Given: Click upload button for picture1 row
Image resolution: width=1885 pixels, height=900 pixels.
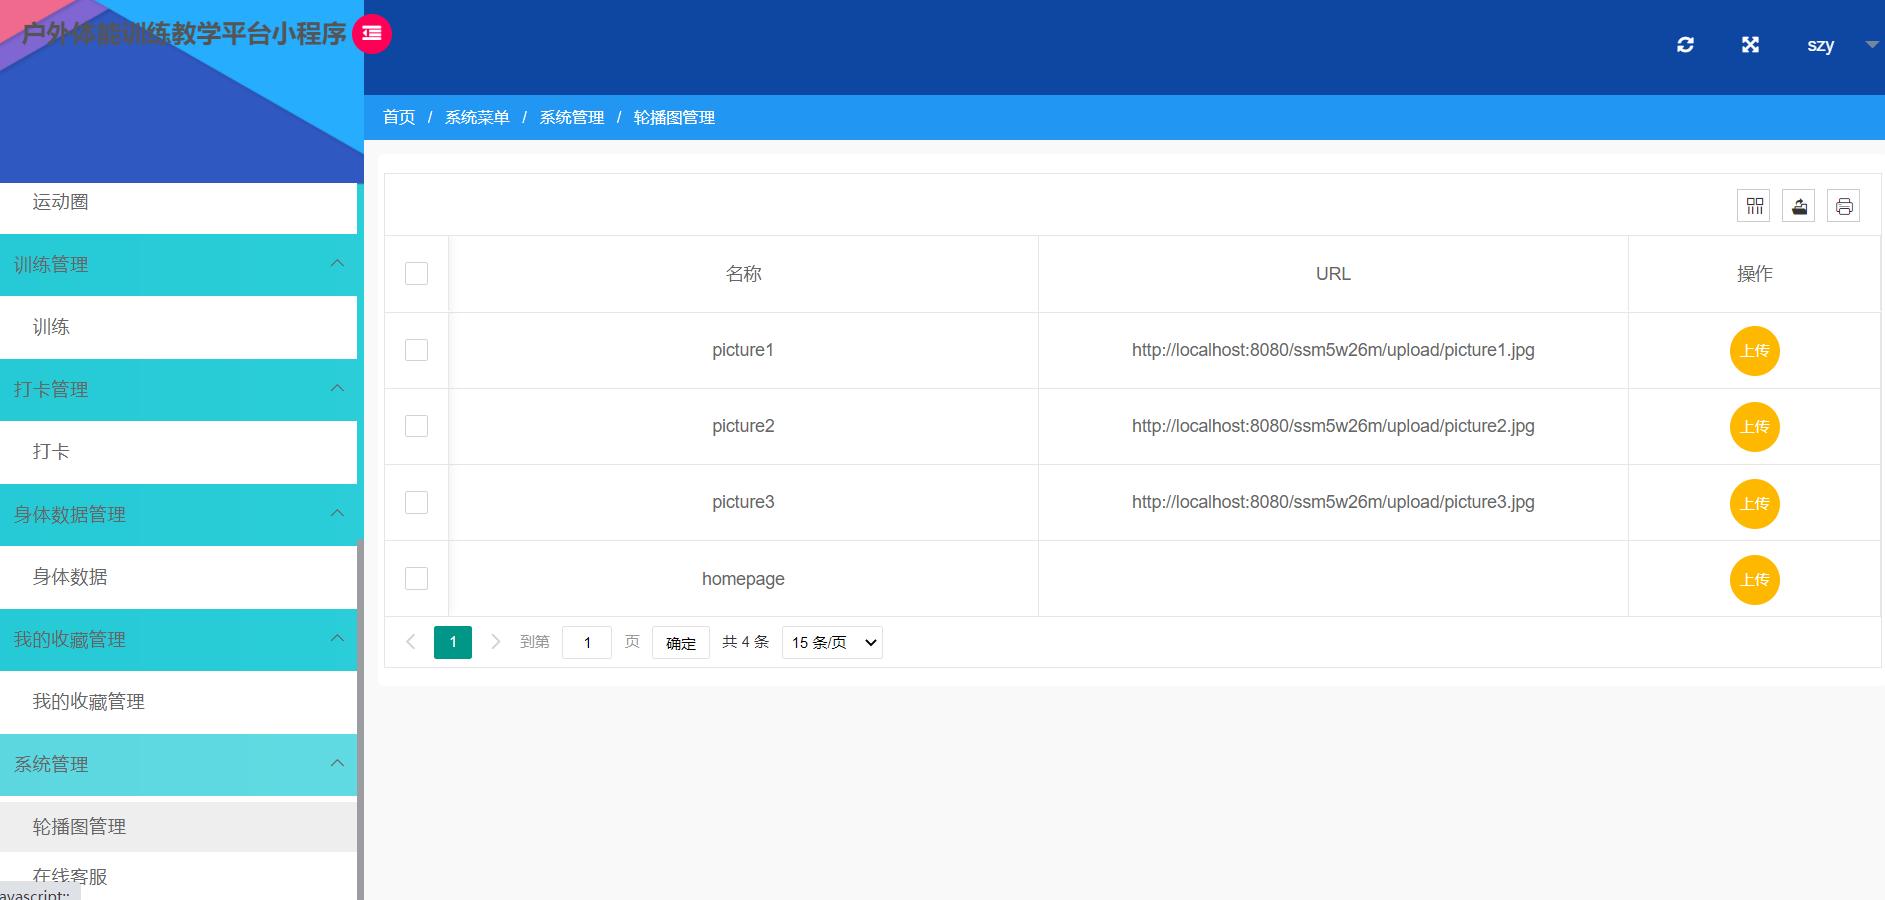Looking at the screenshot, I should tap(1754, 351).
